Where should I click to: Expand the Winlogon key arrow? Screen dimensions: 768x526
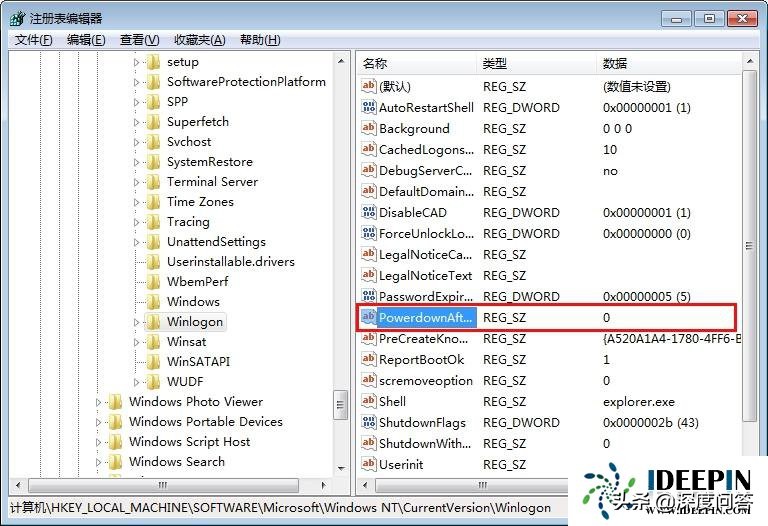[x=137, y=322]
